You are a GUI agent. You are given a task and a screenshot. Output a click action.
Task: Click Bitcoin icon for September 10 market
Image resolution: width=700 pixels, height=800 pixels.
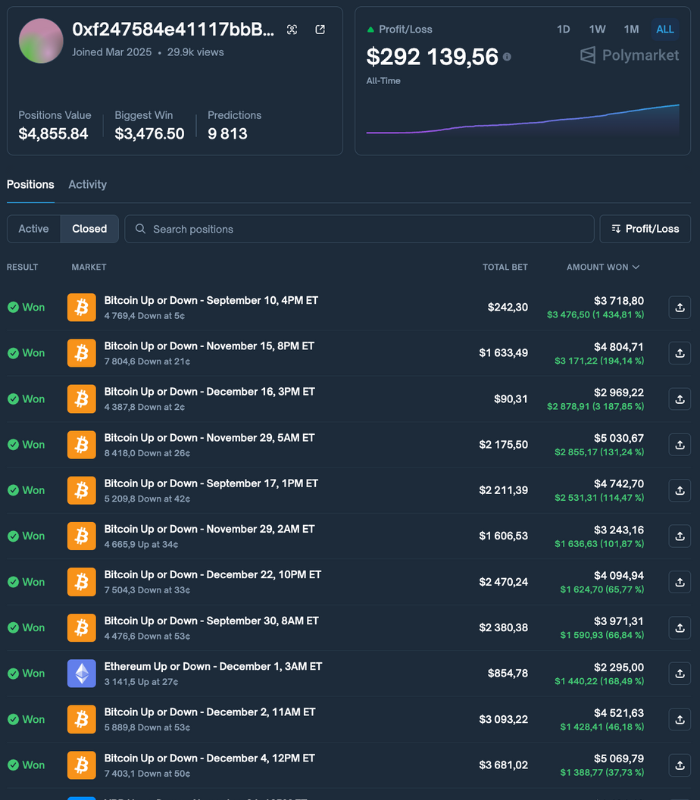pos(82,307)
